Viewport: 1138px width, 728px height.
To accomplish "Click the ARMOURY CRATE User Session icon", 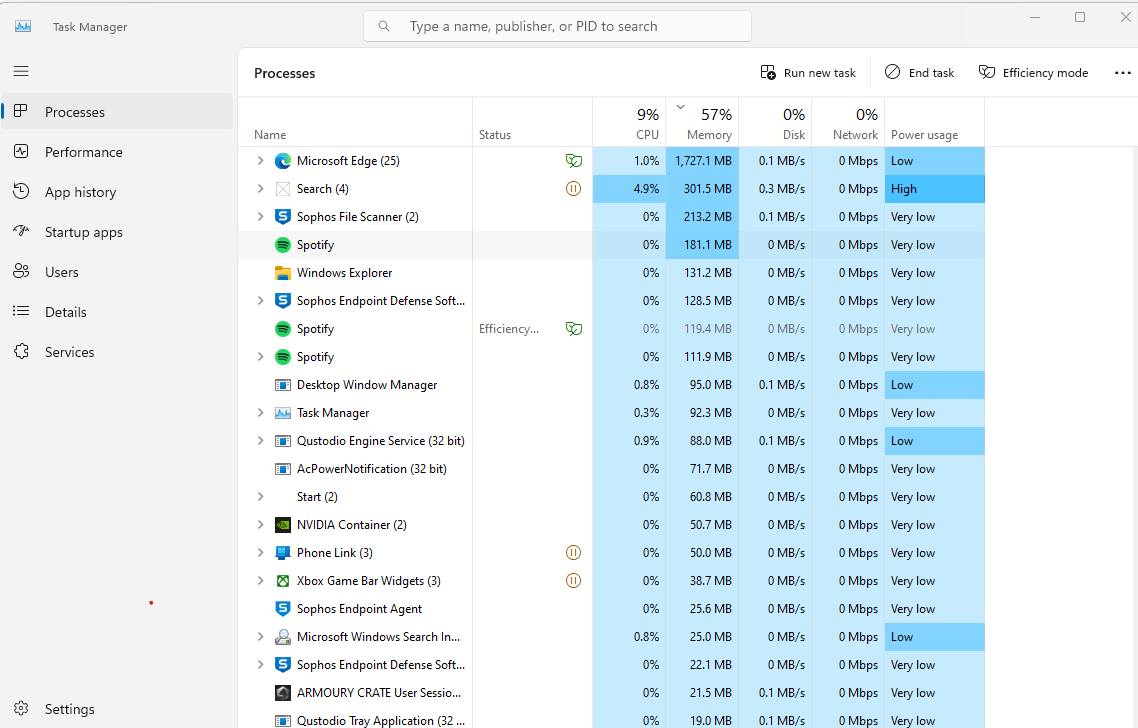I will pyautogui.click(x=283, y=693).
